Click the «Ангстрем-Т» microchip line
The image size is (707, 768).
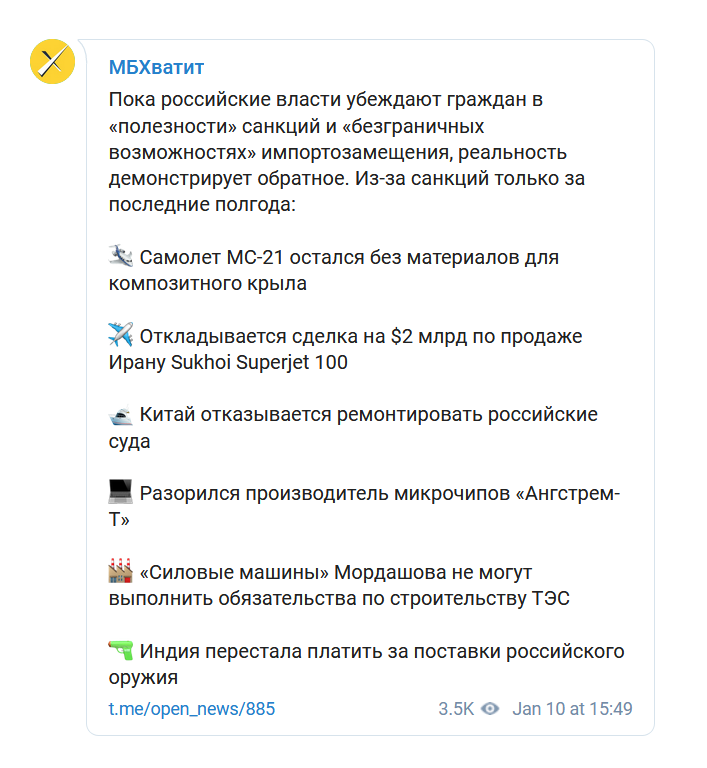(x=380, y=494)
